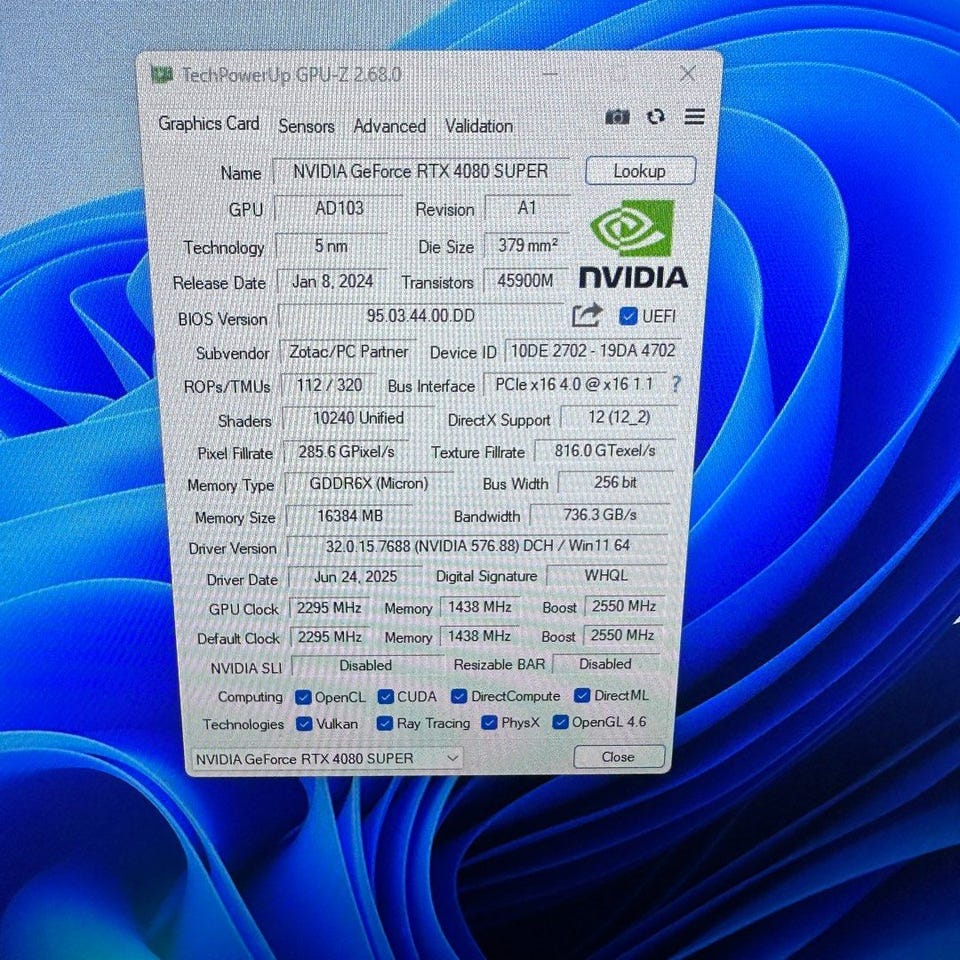Click the Driver Version field
Screen dimensions: 960x960
(x=477, y=546)
